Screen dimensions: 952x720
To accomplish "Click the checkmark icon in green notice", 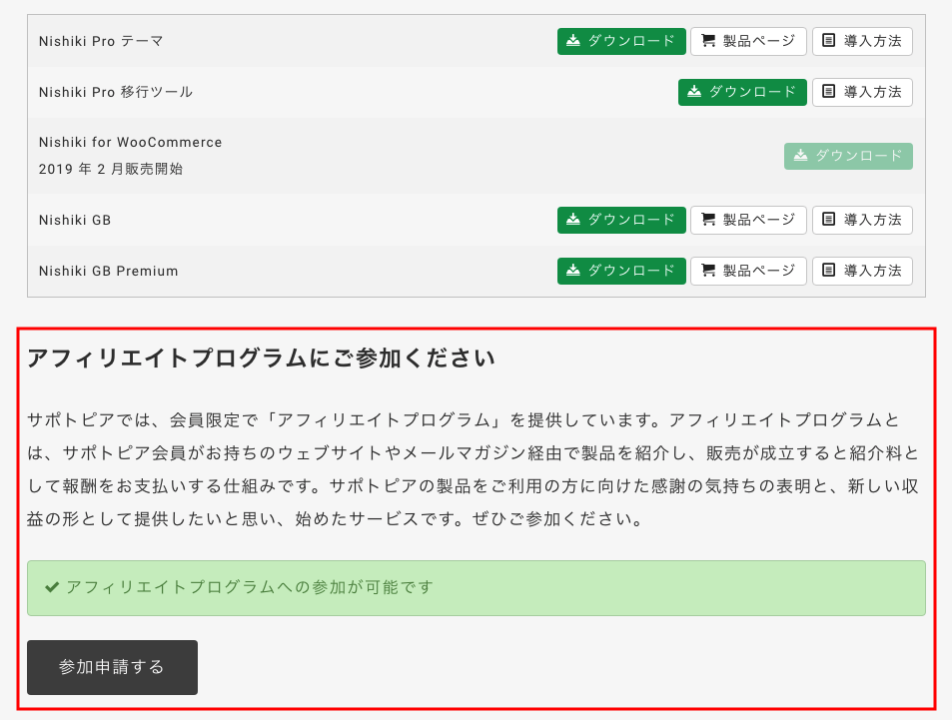I will coord(52,587).
